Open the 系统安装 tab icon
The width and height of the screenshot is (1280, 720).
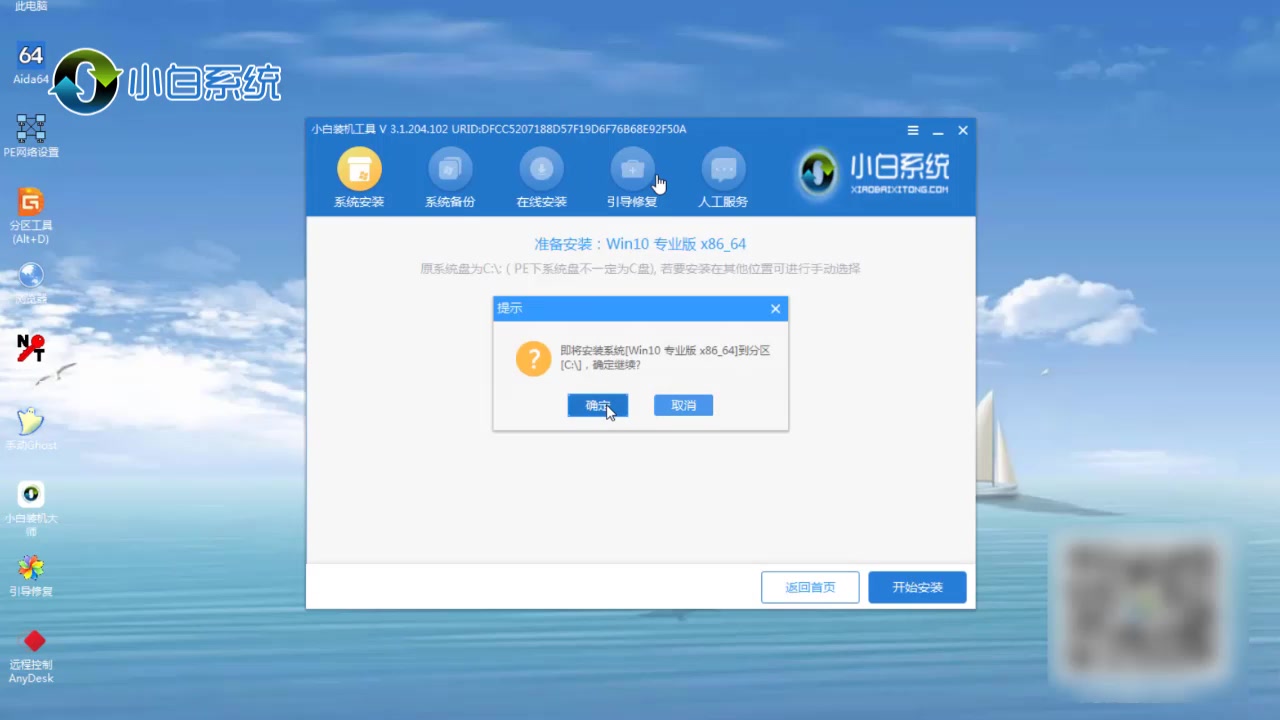tap(359, 169)
